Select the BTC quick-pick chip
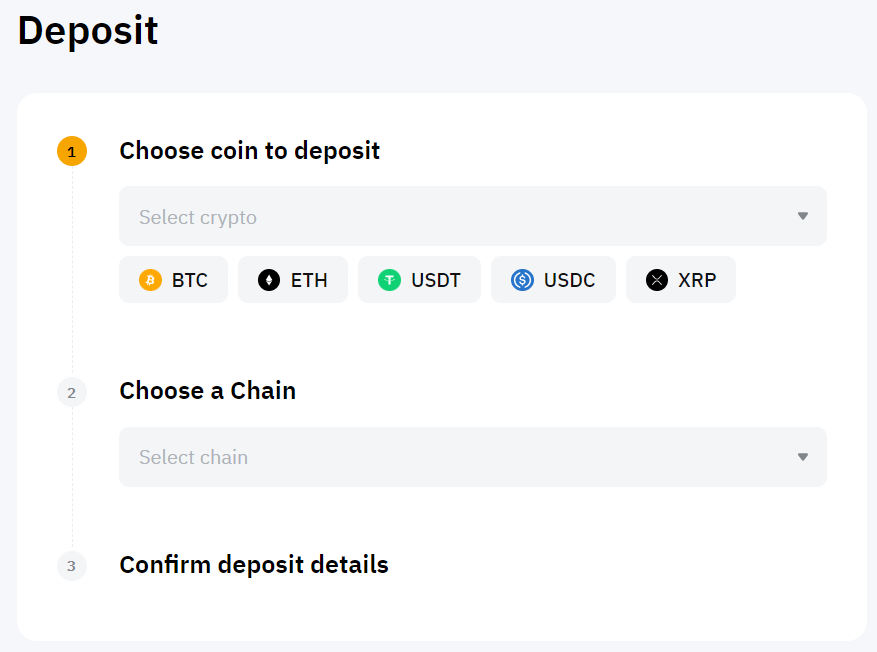This screenshot has height=652, width=877. tap(173, 280)
